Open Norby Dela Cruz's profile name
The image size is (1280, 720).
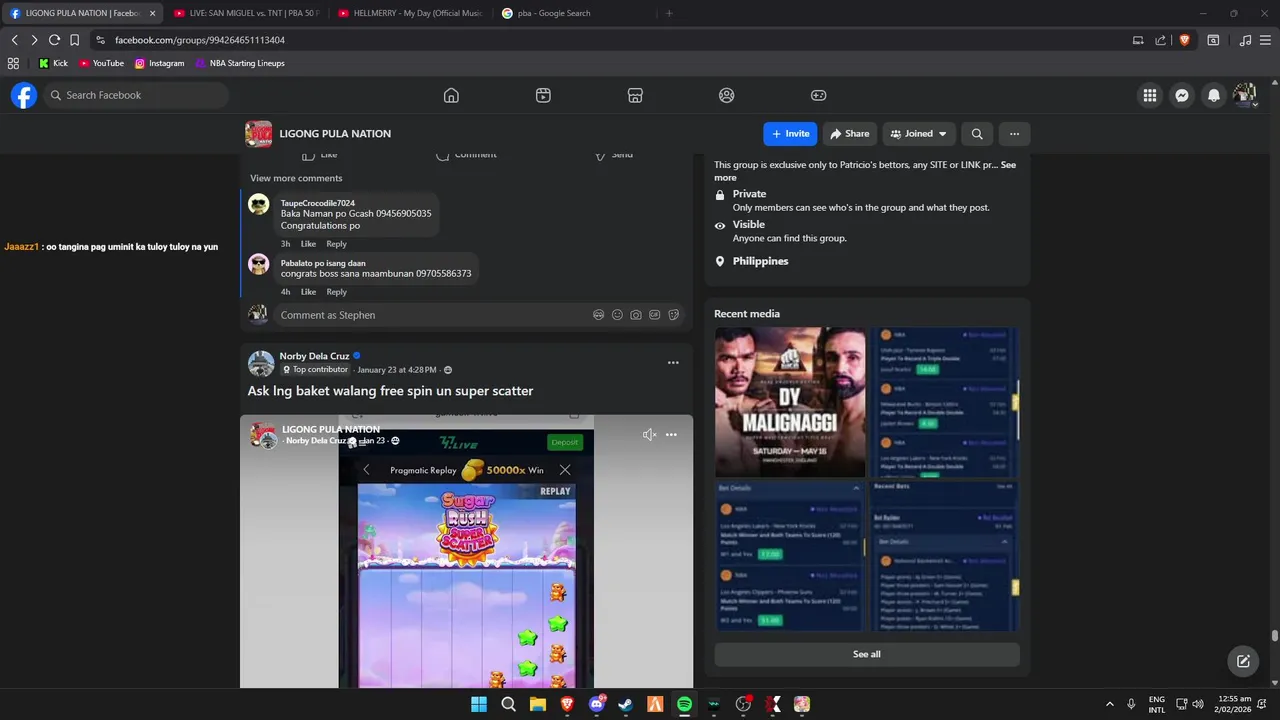point(314,356)
